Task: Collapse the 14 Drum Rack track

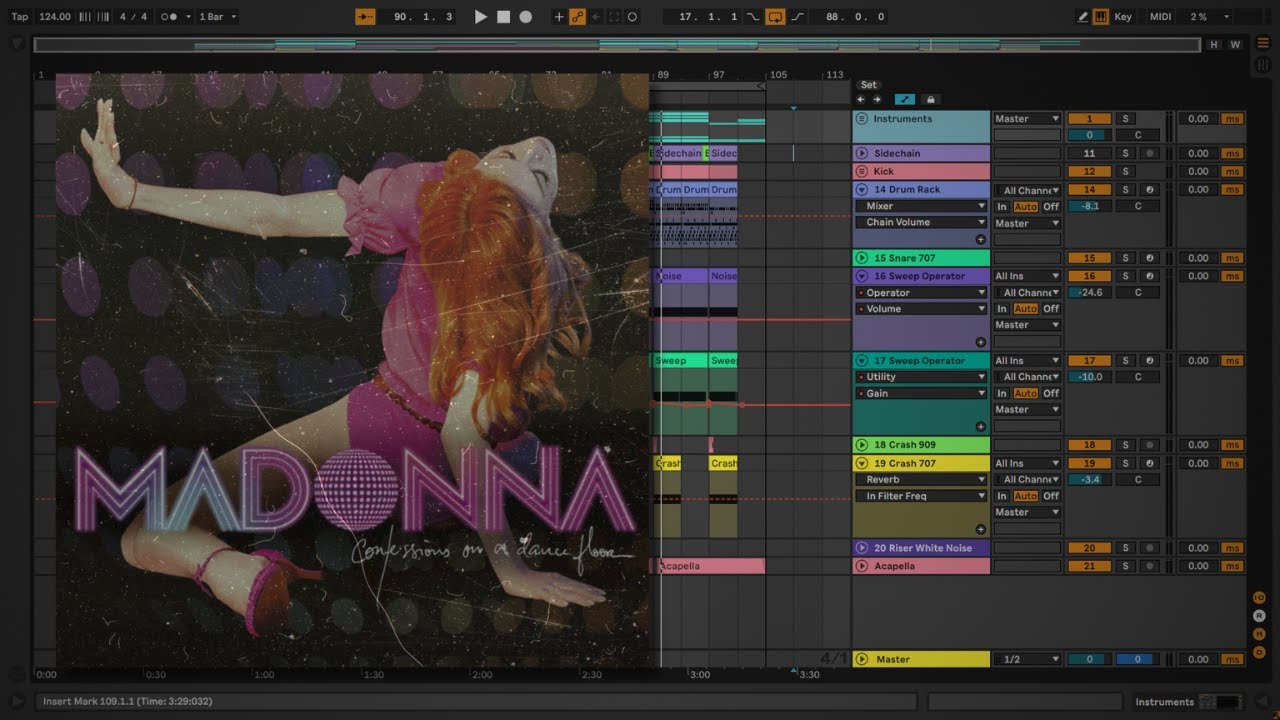Action: pyautogui.click(x=862, y=189)
